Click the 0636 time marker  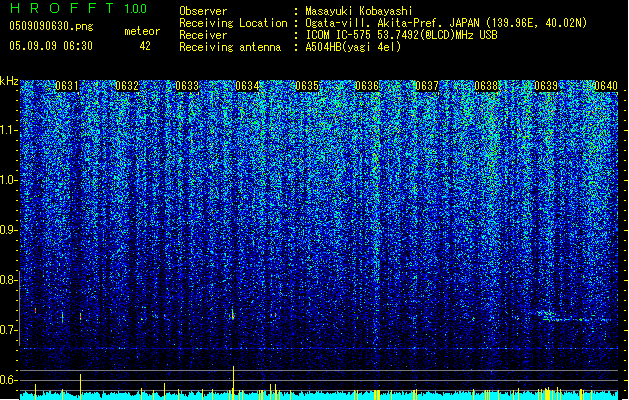[x=367, y=86]
